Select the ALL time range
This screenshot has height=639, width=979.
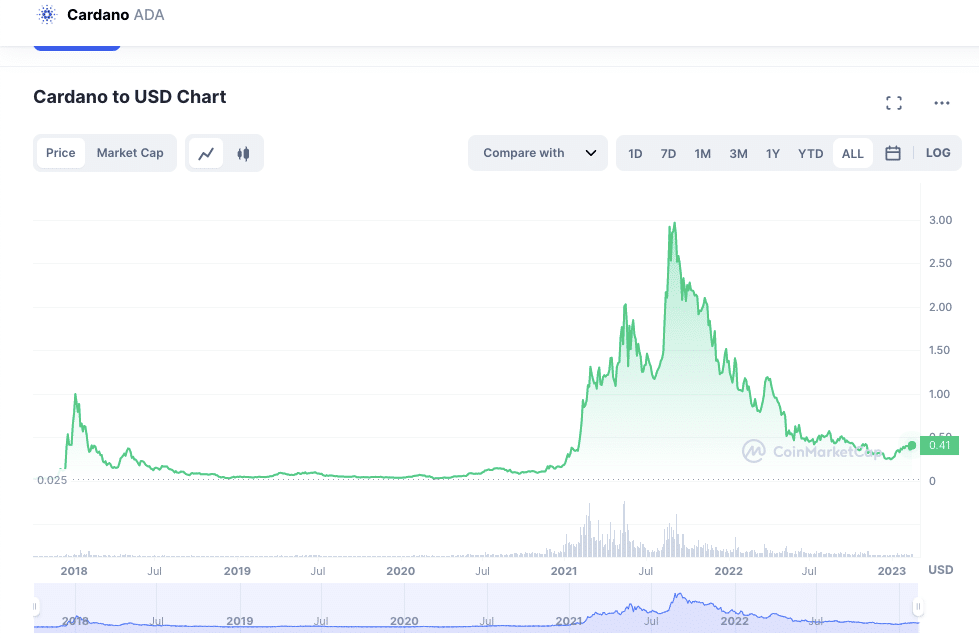coord(852,153)
